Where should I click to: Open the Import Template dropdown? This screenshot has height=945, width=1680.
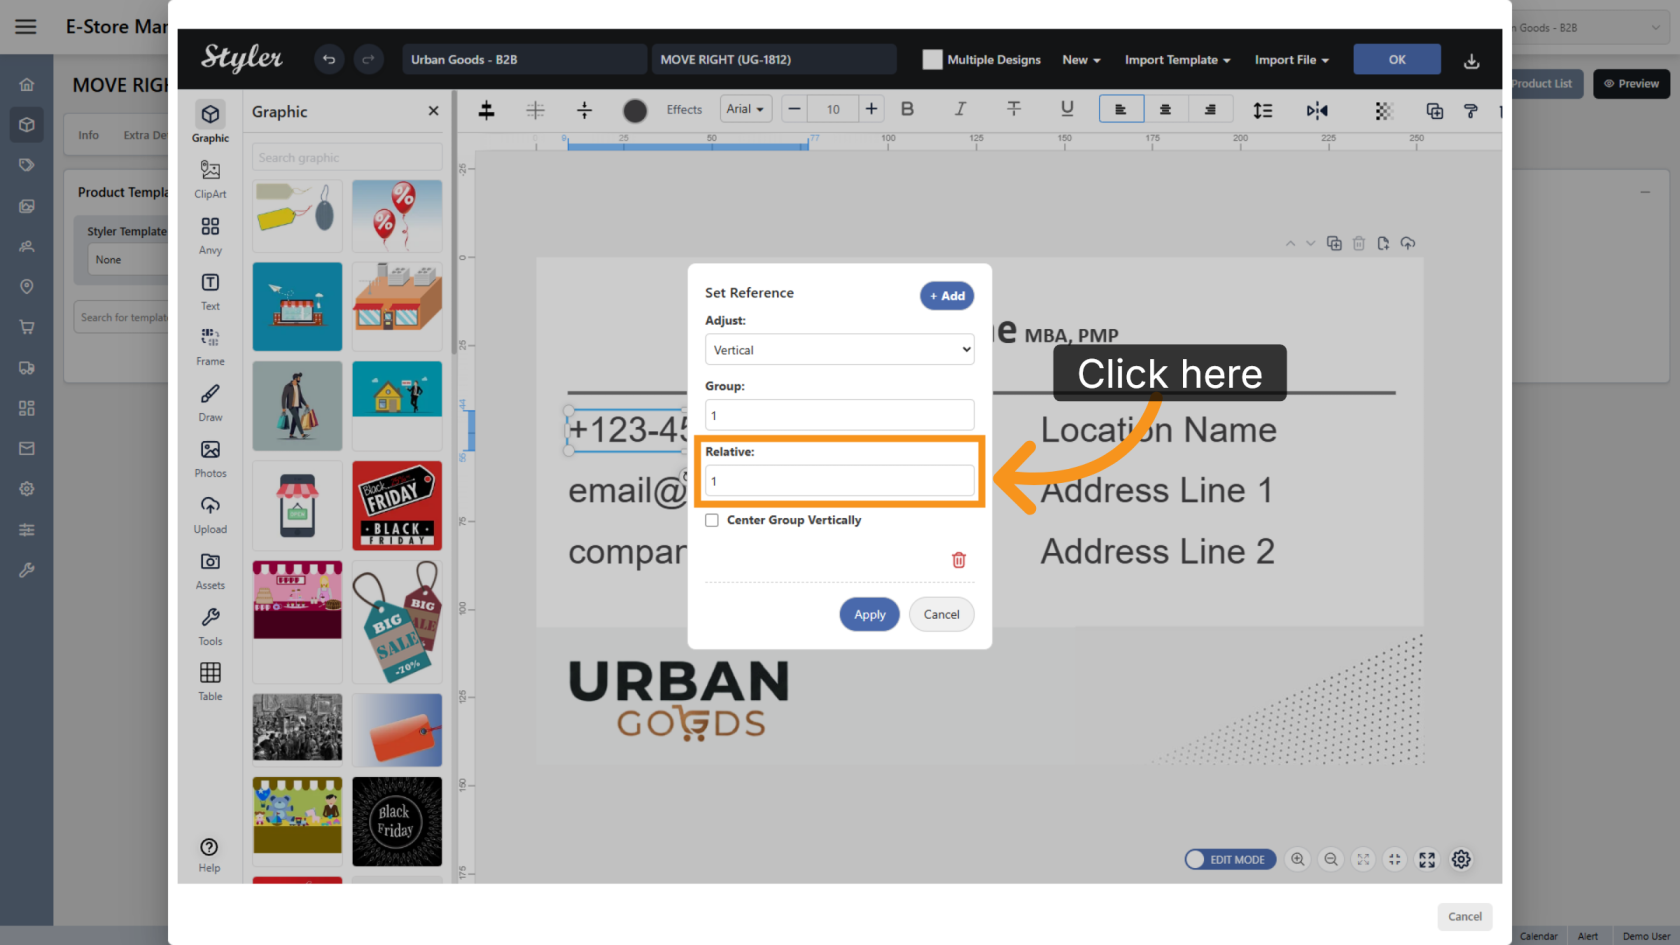(x=1177, y=60)
